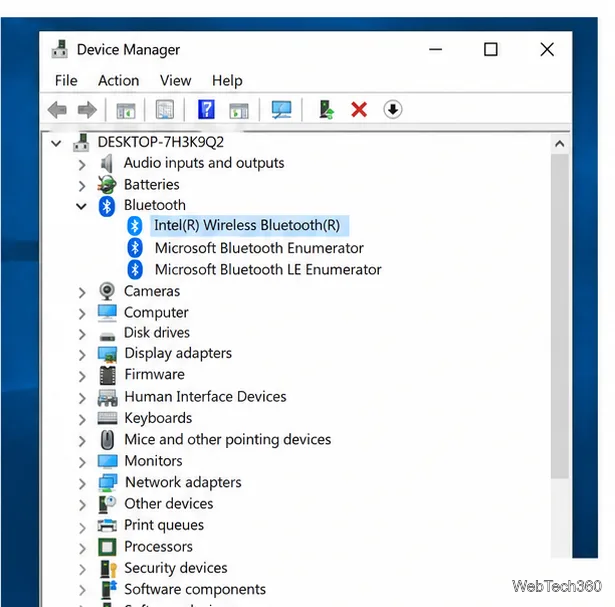615x607 pixels.
Task: Collapse the DESKTOP-7H3K9Q2 root node
Action: (x=56, y=143)
